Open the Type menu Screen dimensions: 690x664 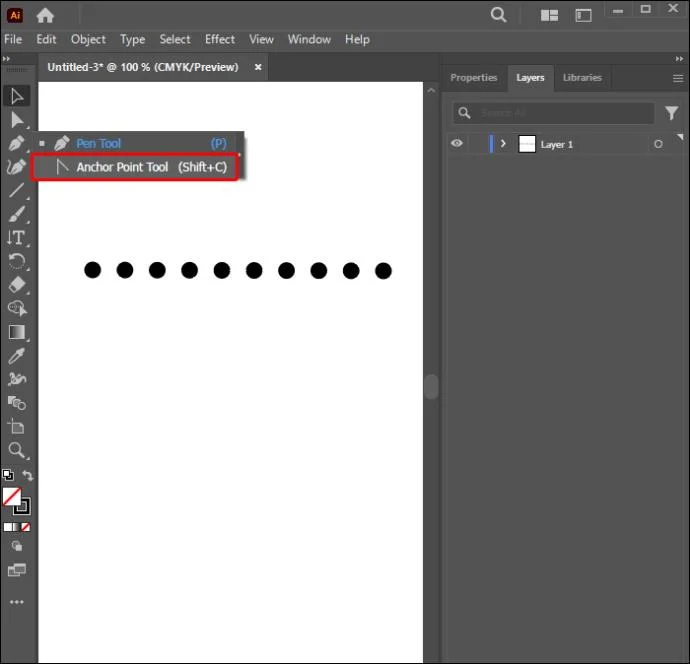tap(132, 40)
